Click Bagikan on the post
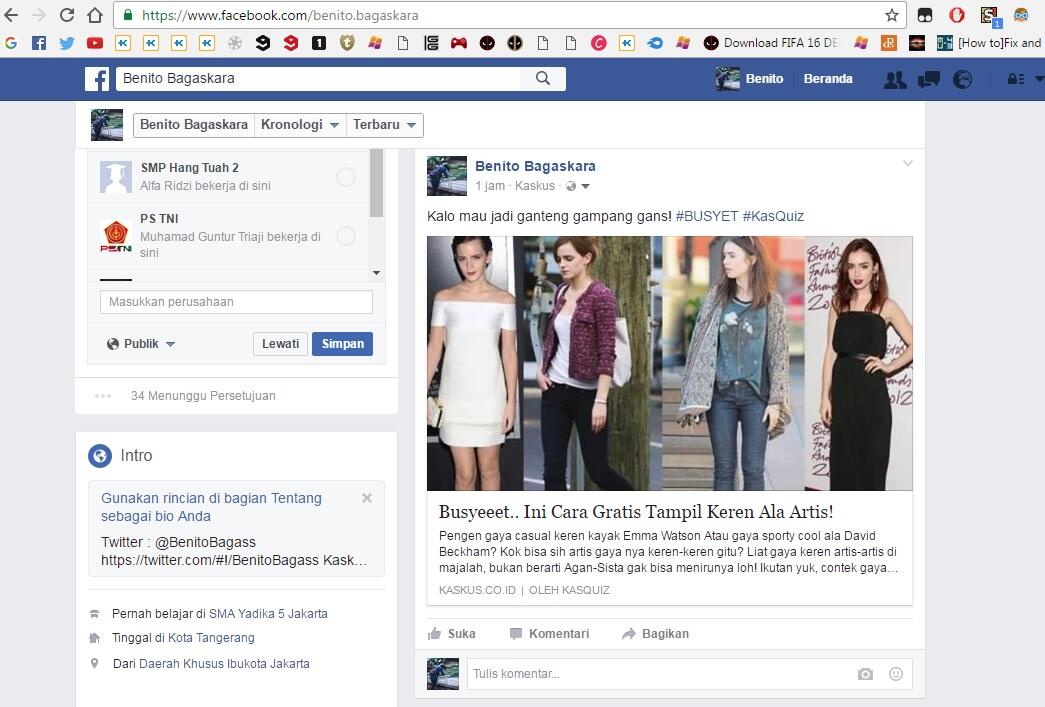 [x=656, y=634]
